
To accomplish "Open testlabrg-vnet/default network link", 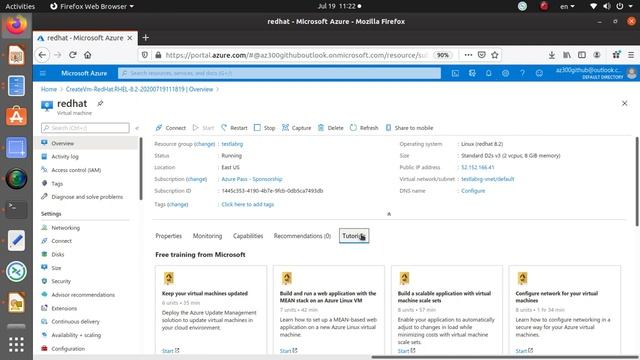I will click(x=488, y=179).
